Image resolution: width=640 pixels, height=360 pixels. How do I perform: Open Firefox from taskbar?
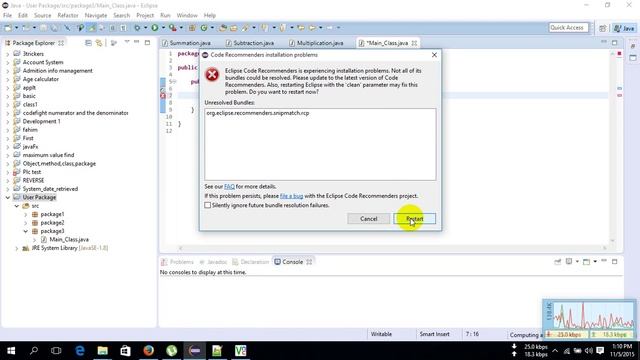tap(149, 351)
